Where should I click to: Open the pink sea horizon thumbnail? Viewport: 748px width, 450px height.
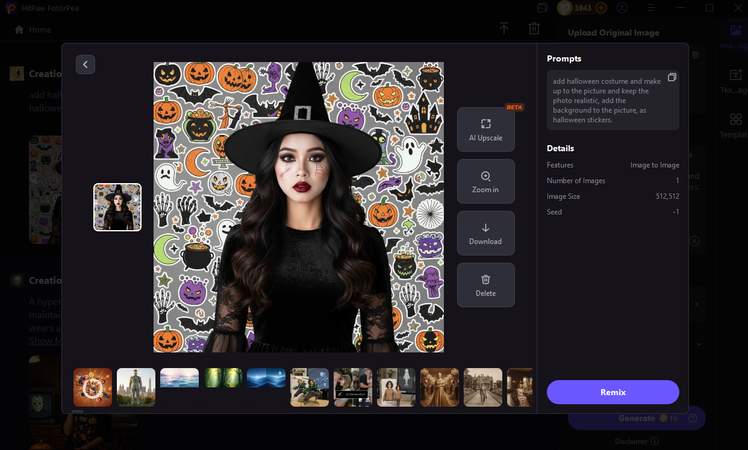pyautogui.click(x=179, y=377)
